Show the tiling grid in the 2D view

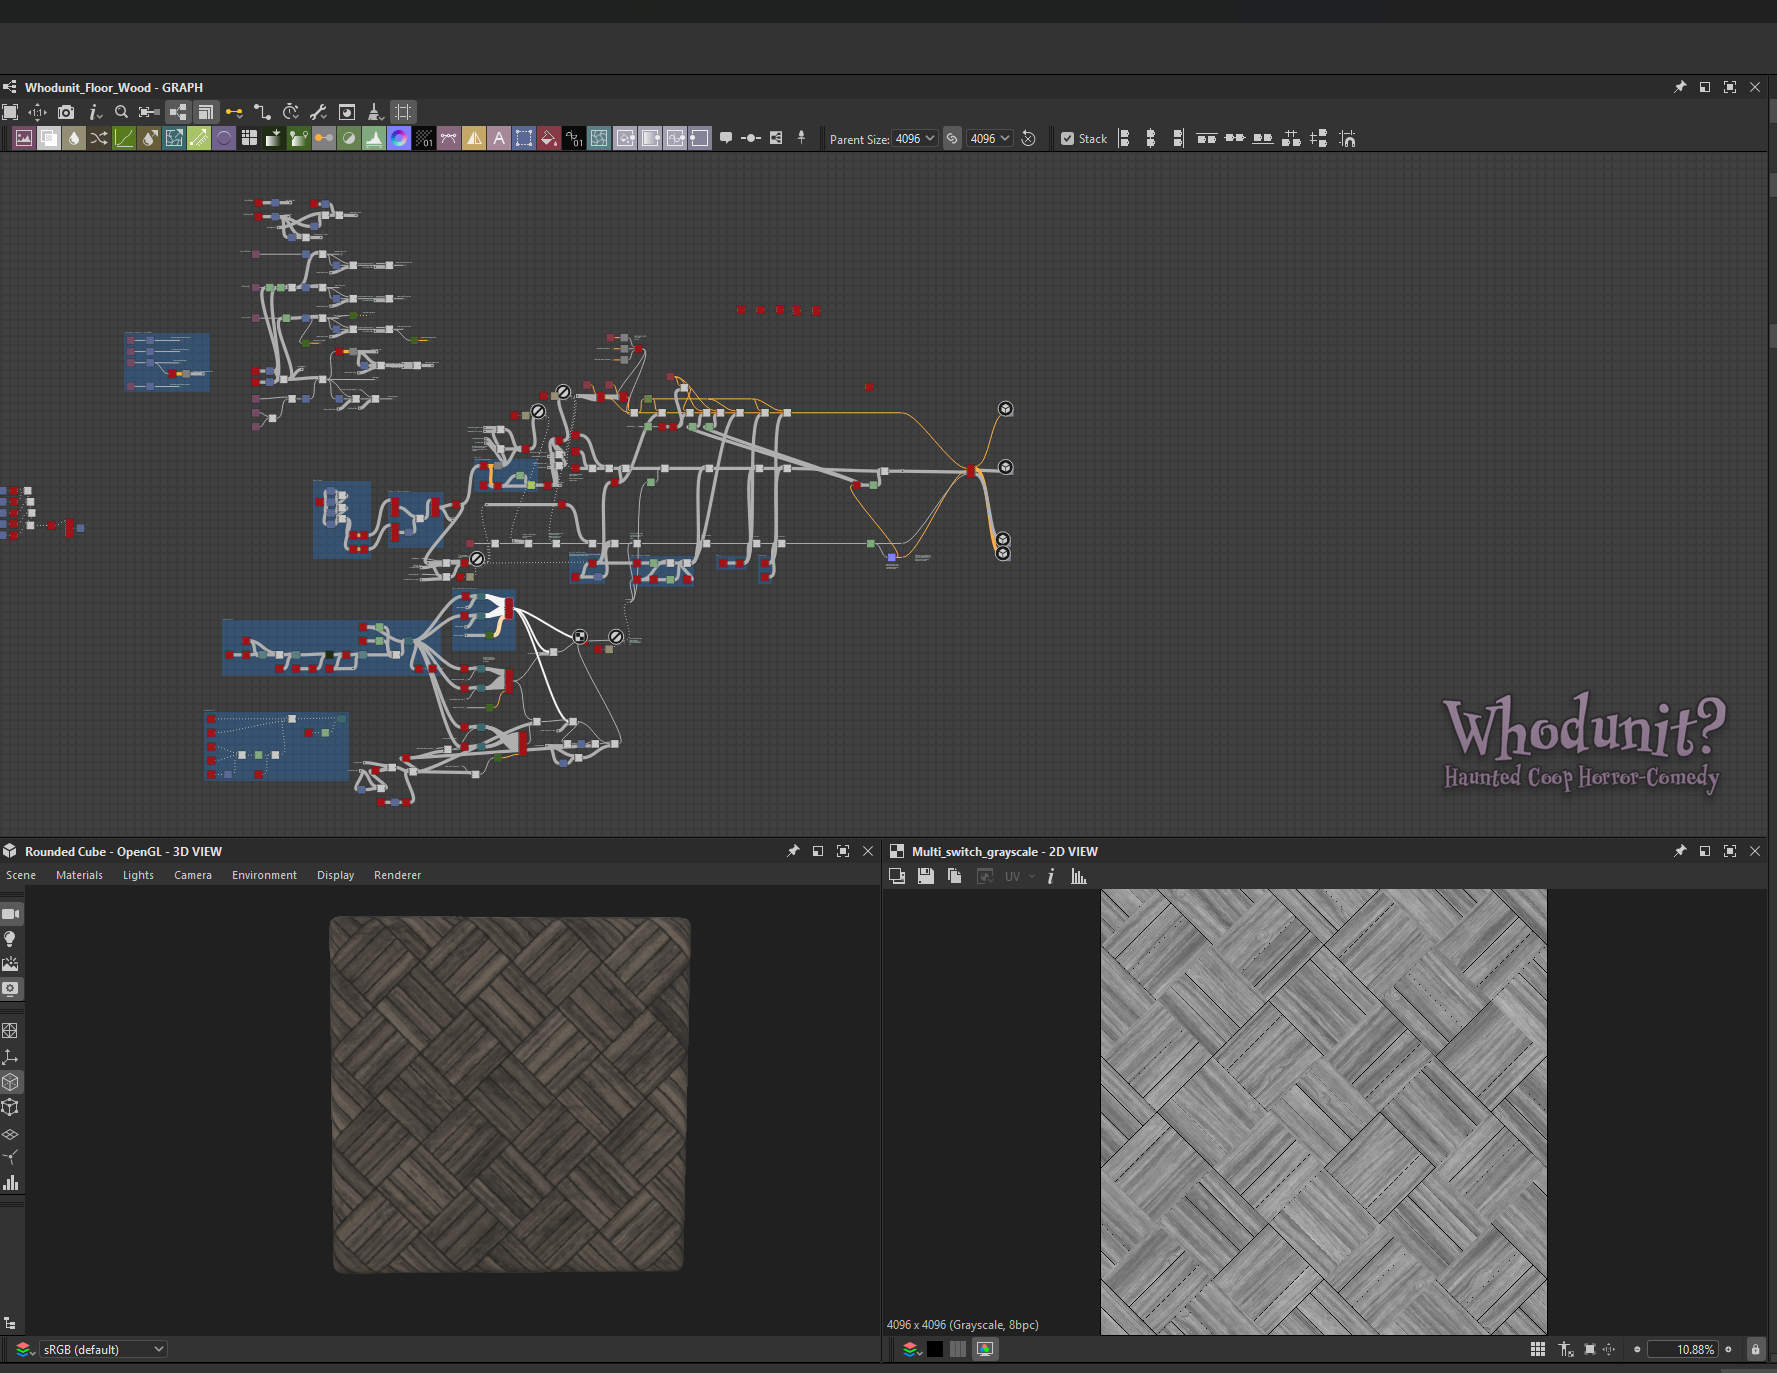coord(1538,1349)
